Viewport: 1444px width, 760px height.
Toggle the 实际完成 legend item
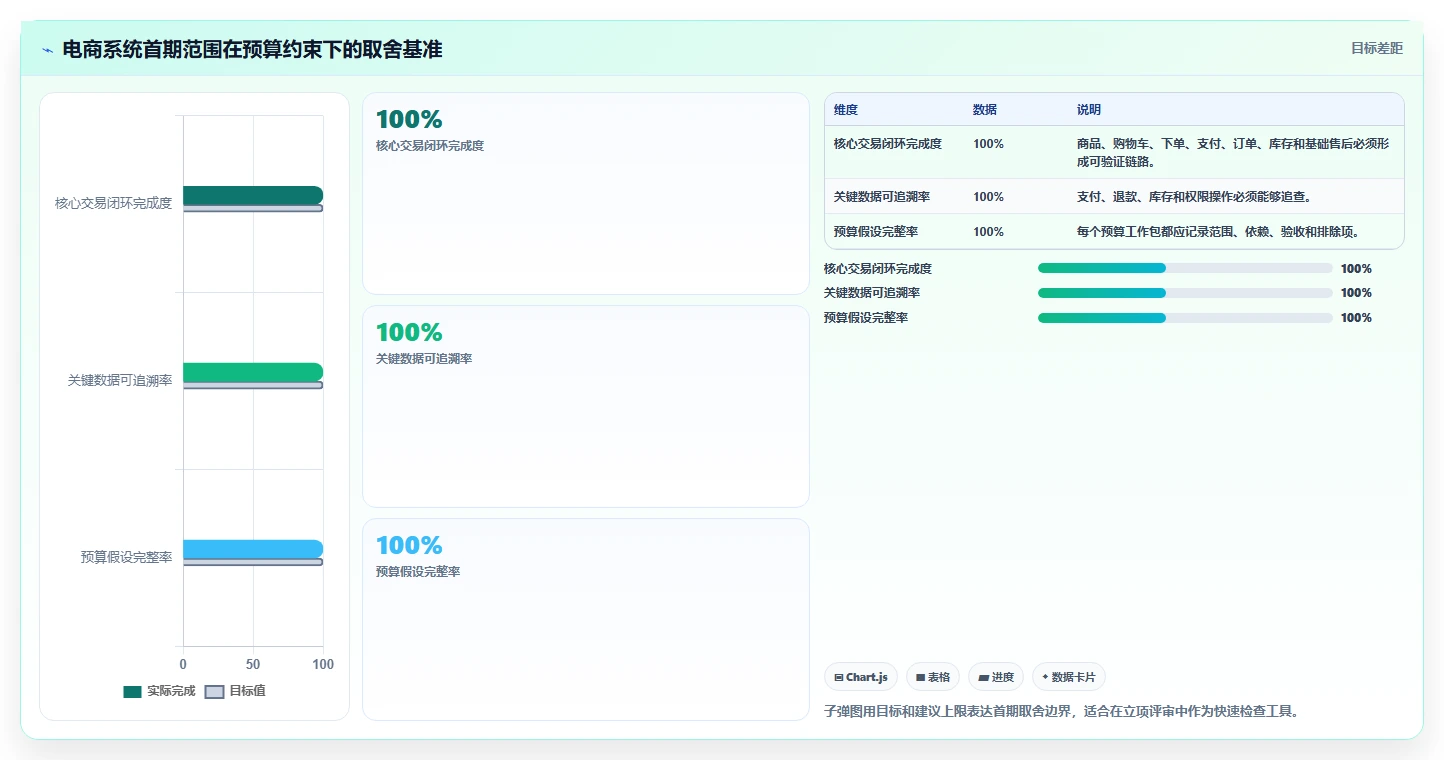click(x=159, y=691)
